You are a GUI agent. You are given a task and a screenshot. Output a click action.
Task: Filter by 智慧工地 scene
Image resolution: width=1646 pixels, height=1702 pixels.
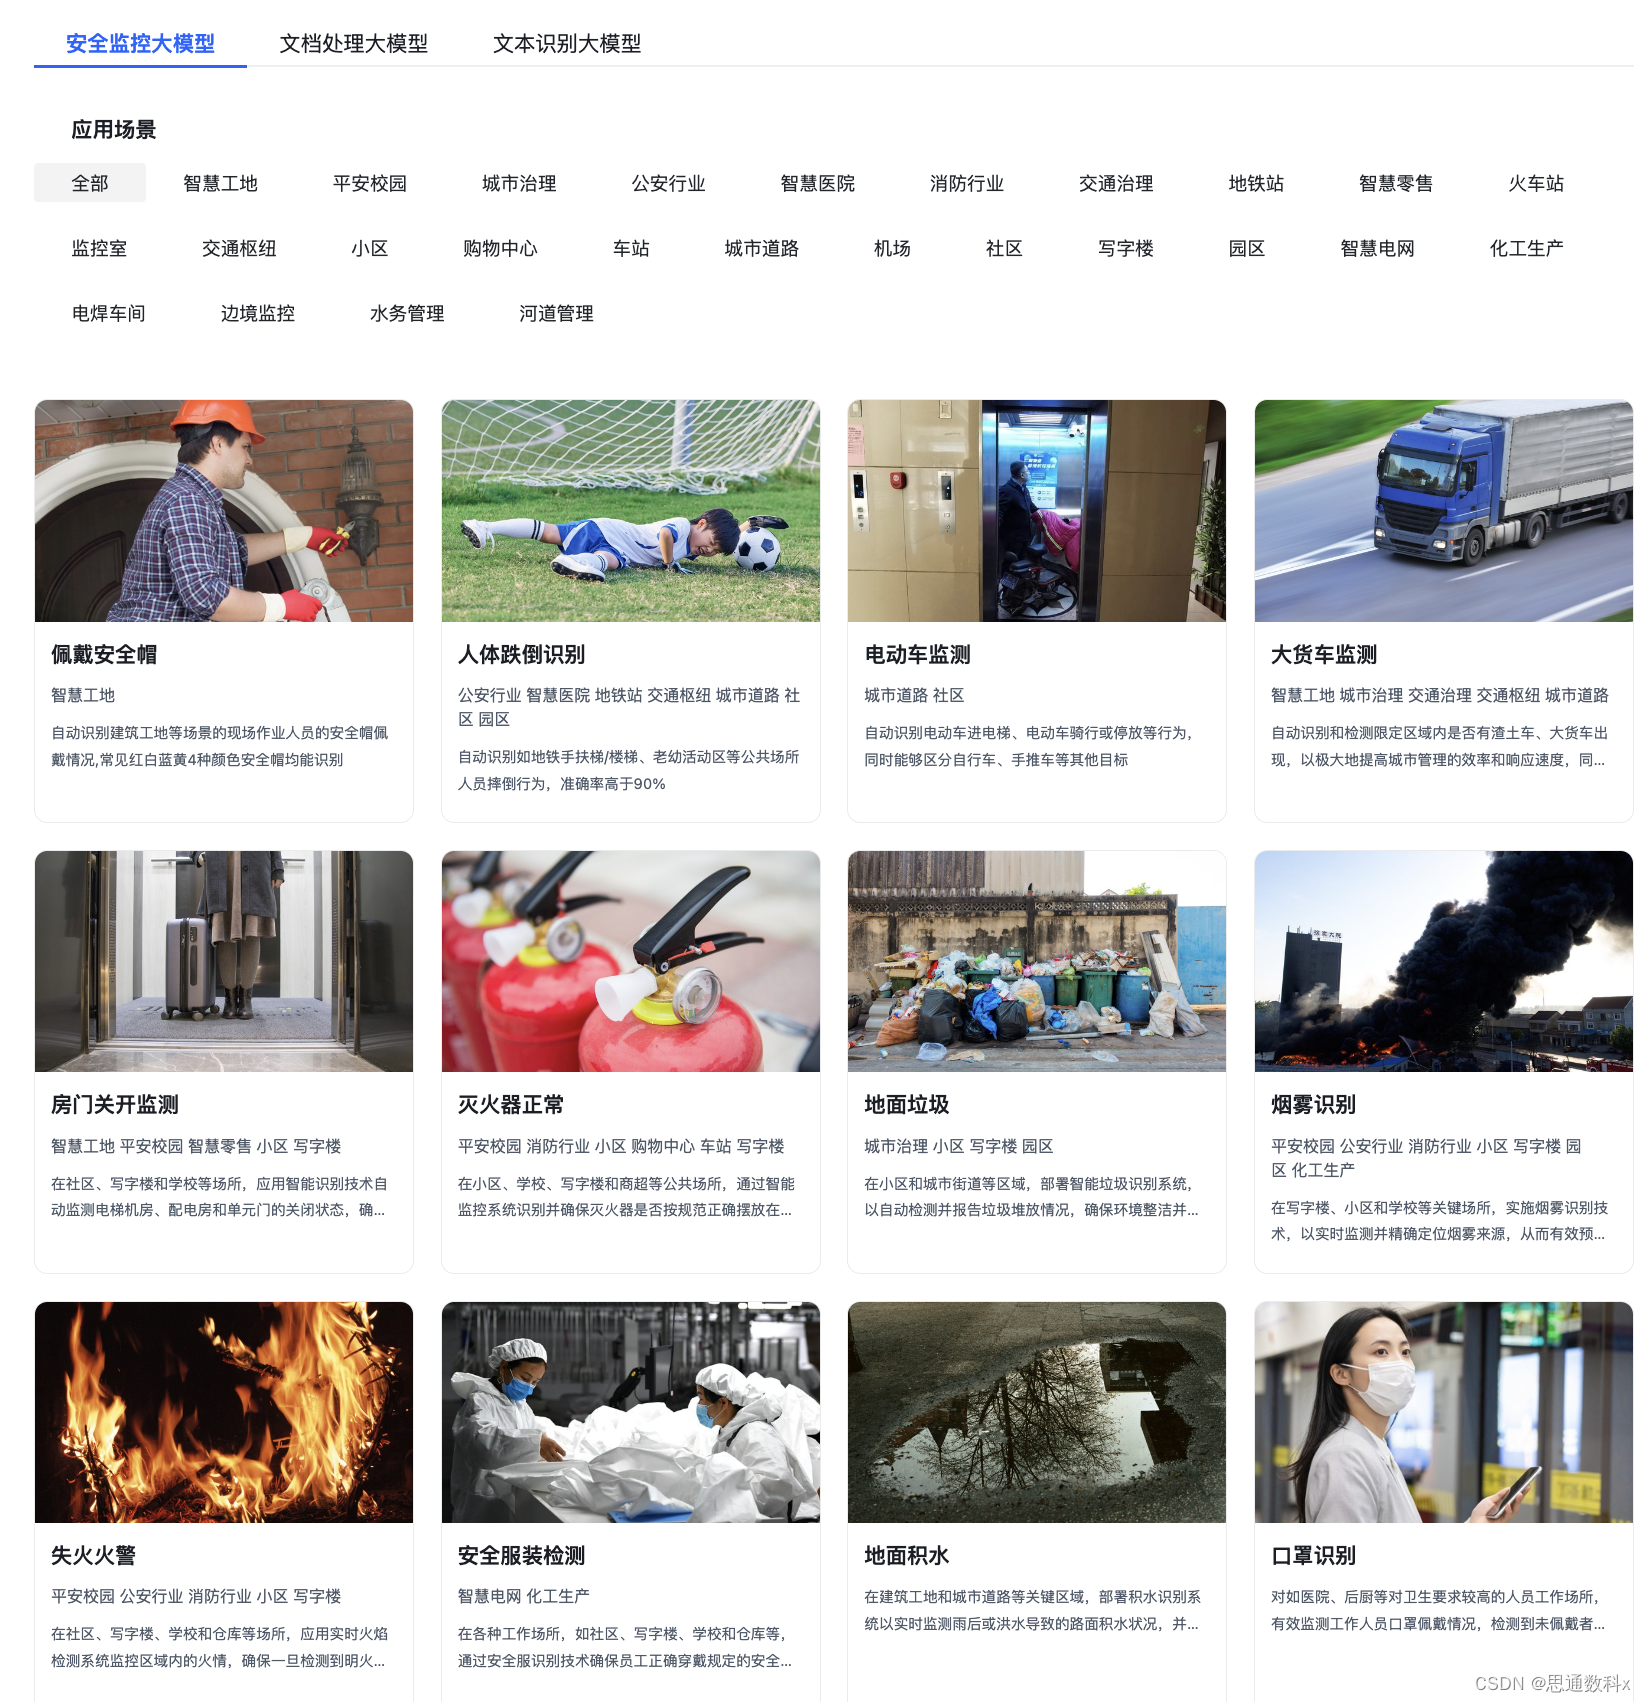pyautogui.click(x=220, y=183)
